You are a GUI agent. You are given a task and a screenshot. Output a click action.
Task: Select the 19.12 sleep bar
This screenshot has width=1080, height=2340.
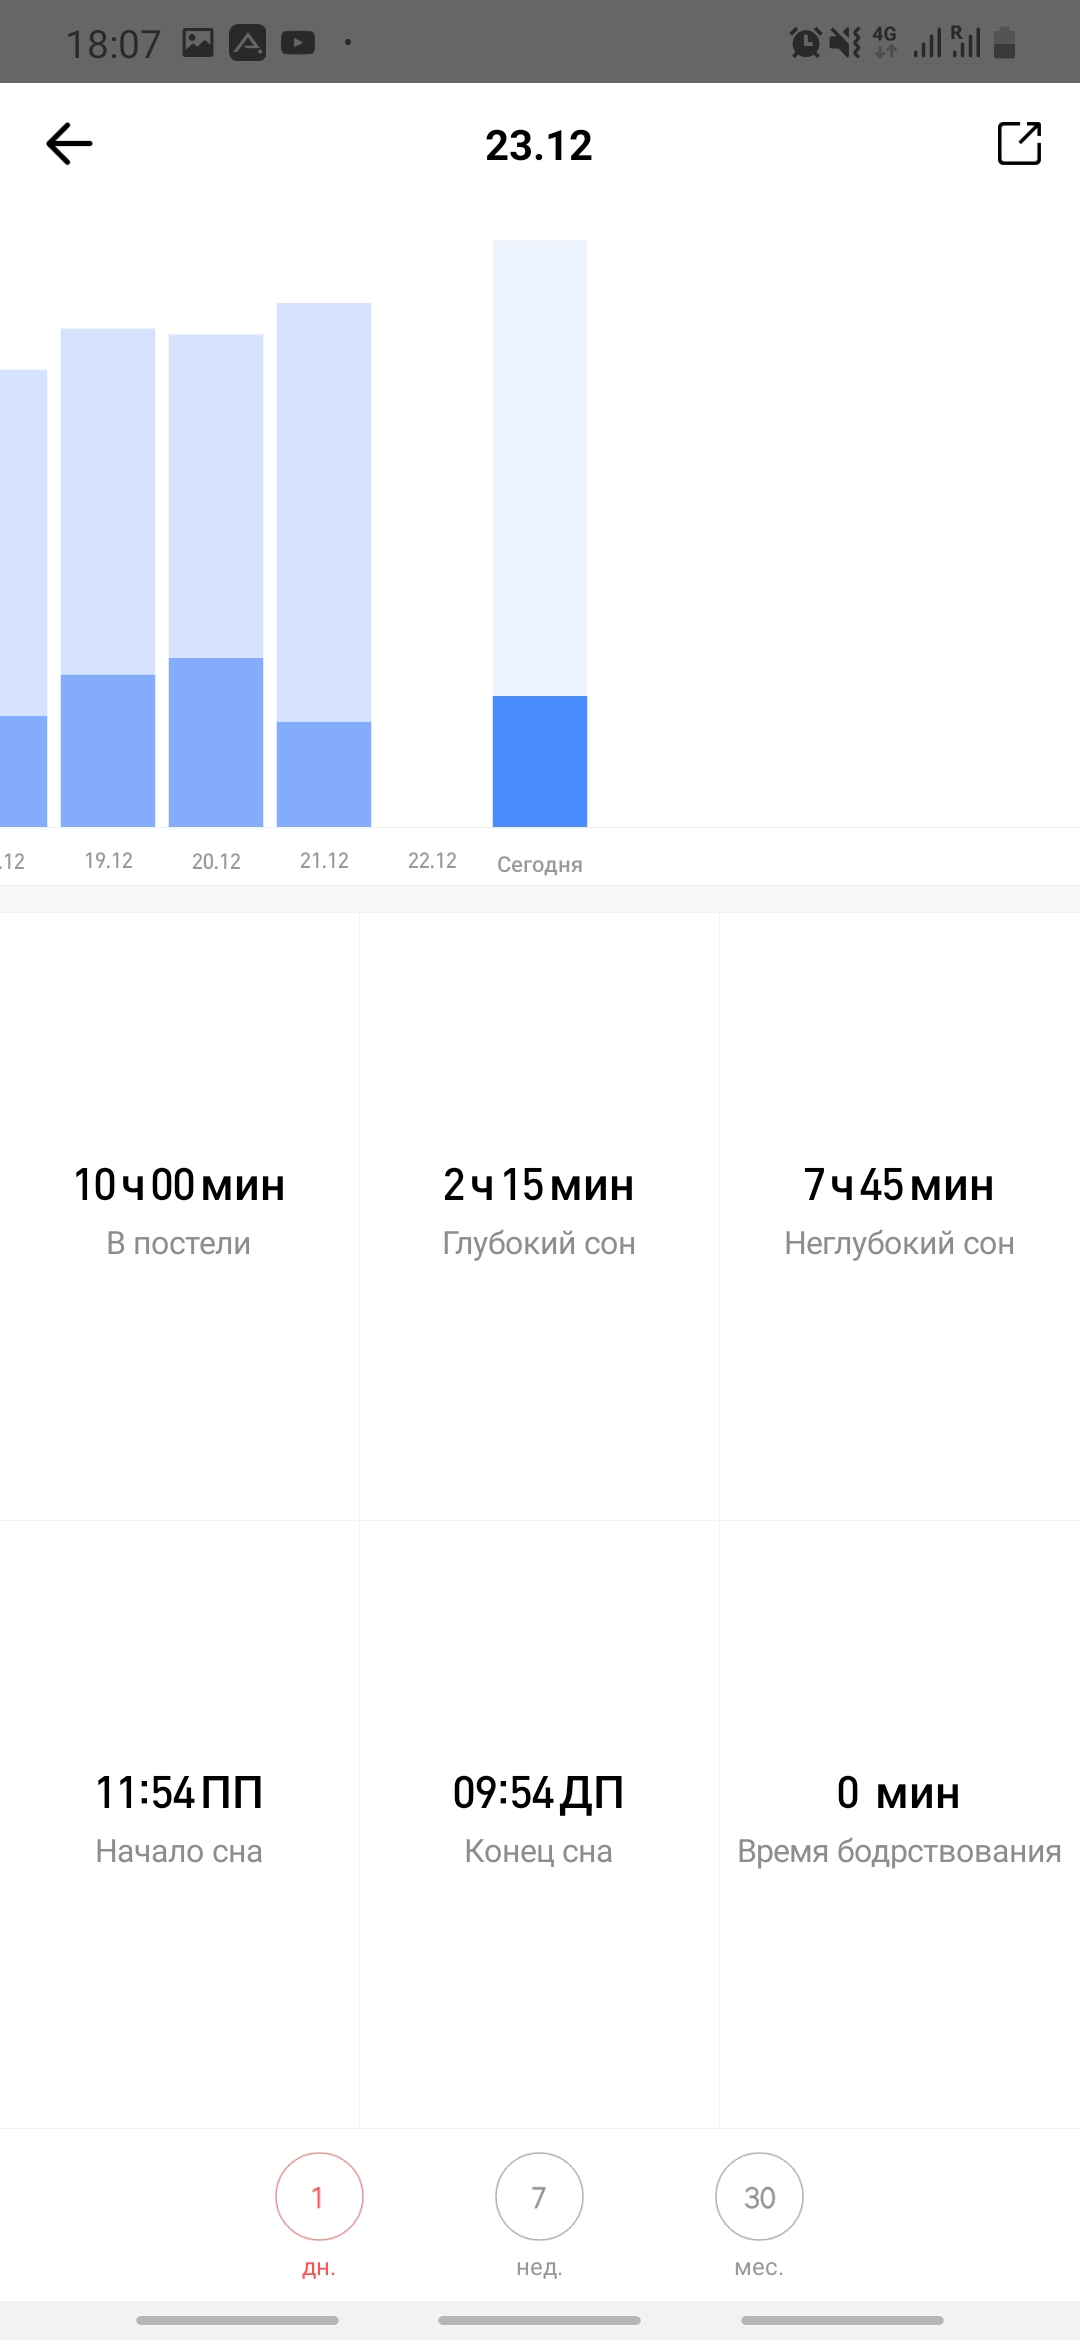pyautogui.click(x=108, y=577)
